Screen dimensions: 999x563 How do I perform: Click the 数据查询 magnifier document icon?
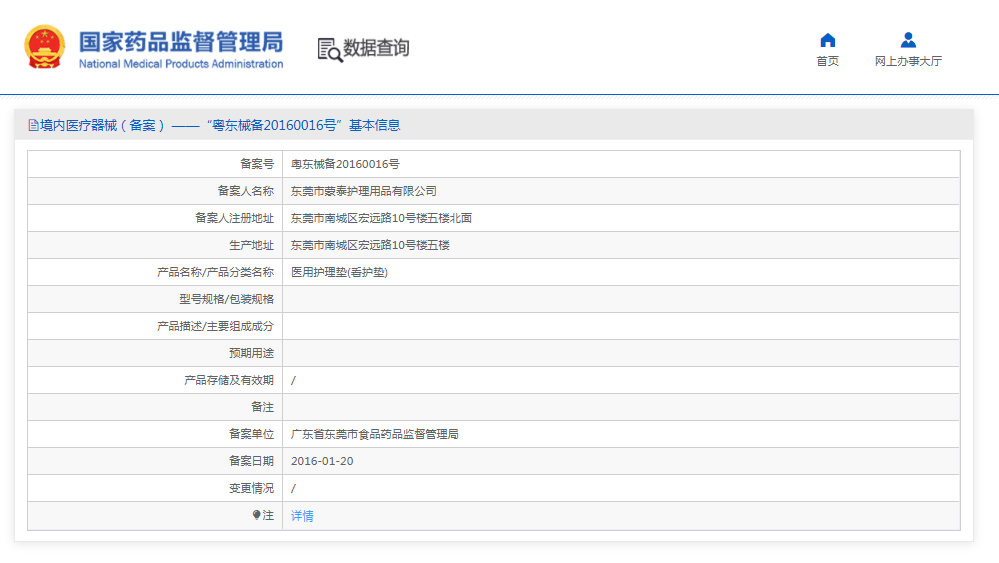(x=329, y=49)
